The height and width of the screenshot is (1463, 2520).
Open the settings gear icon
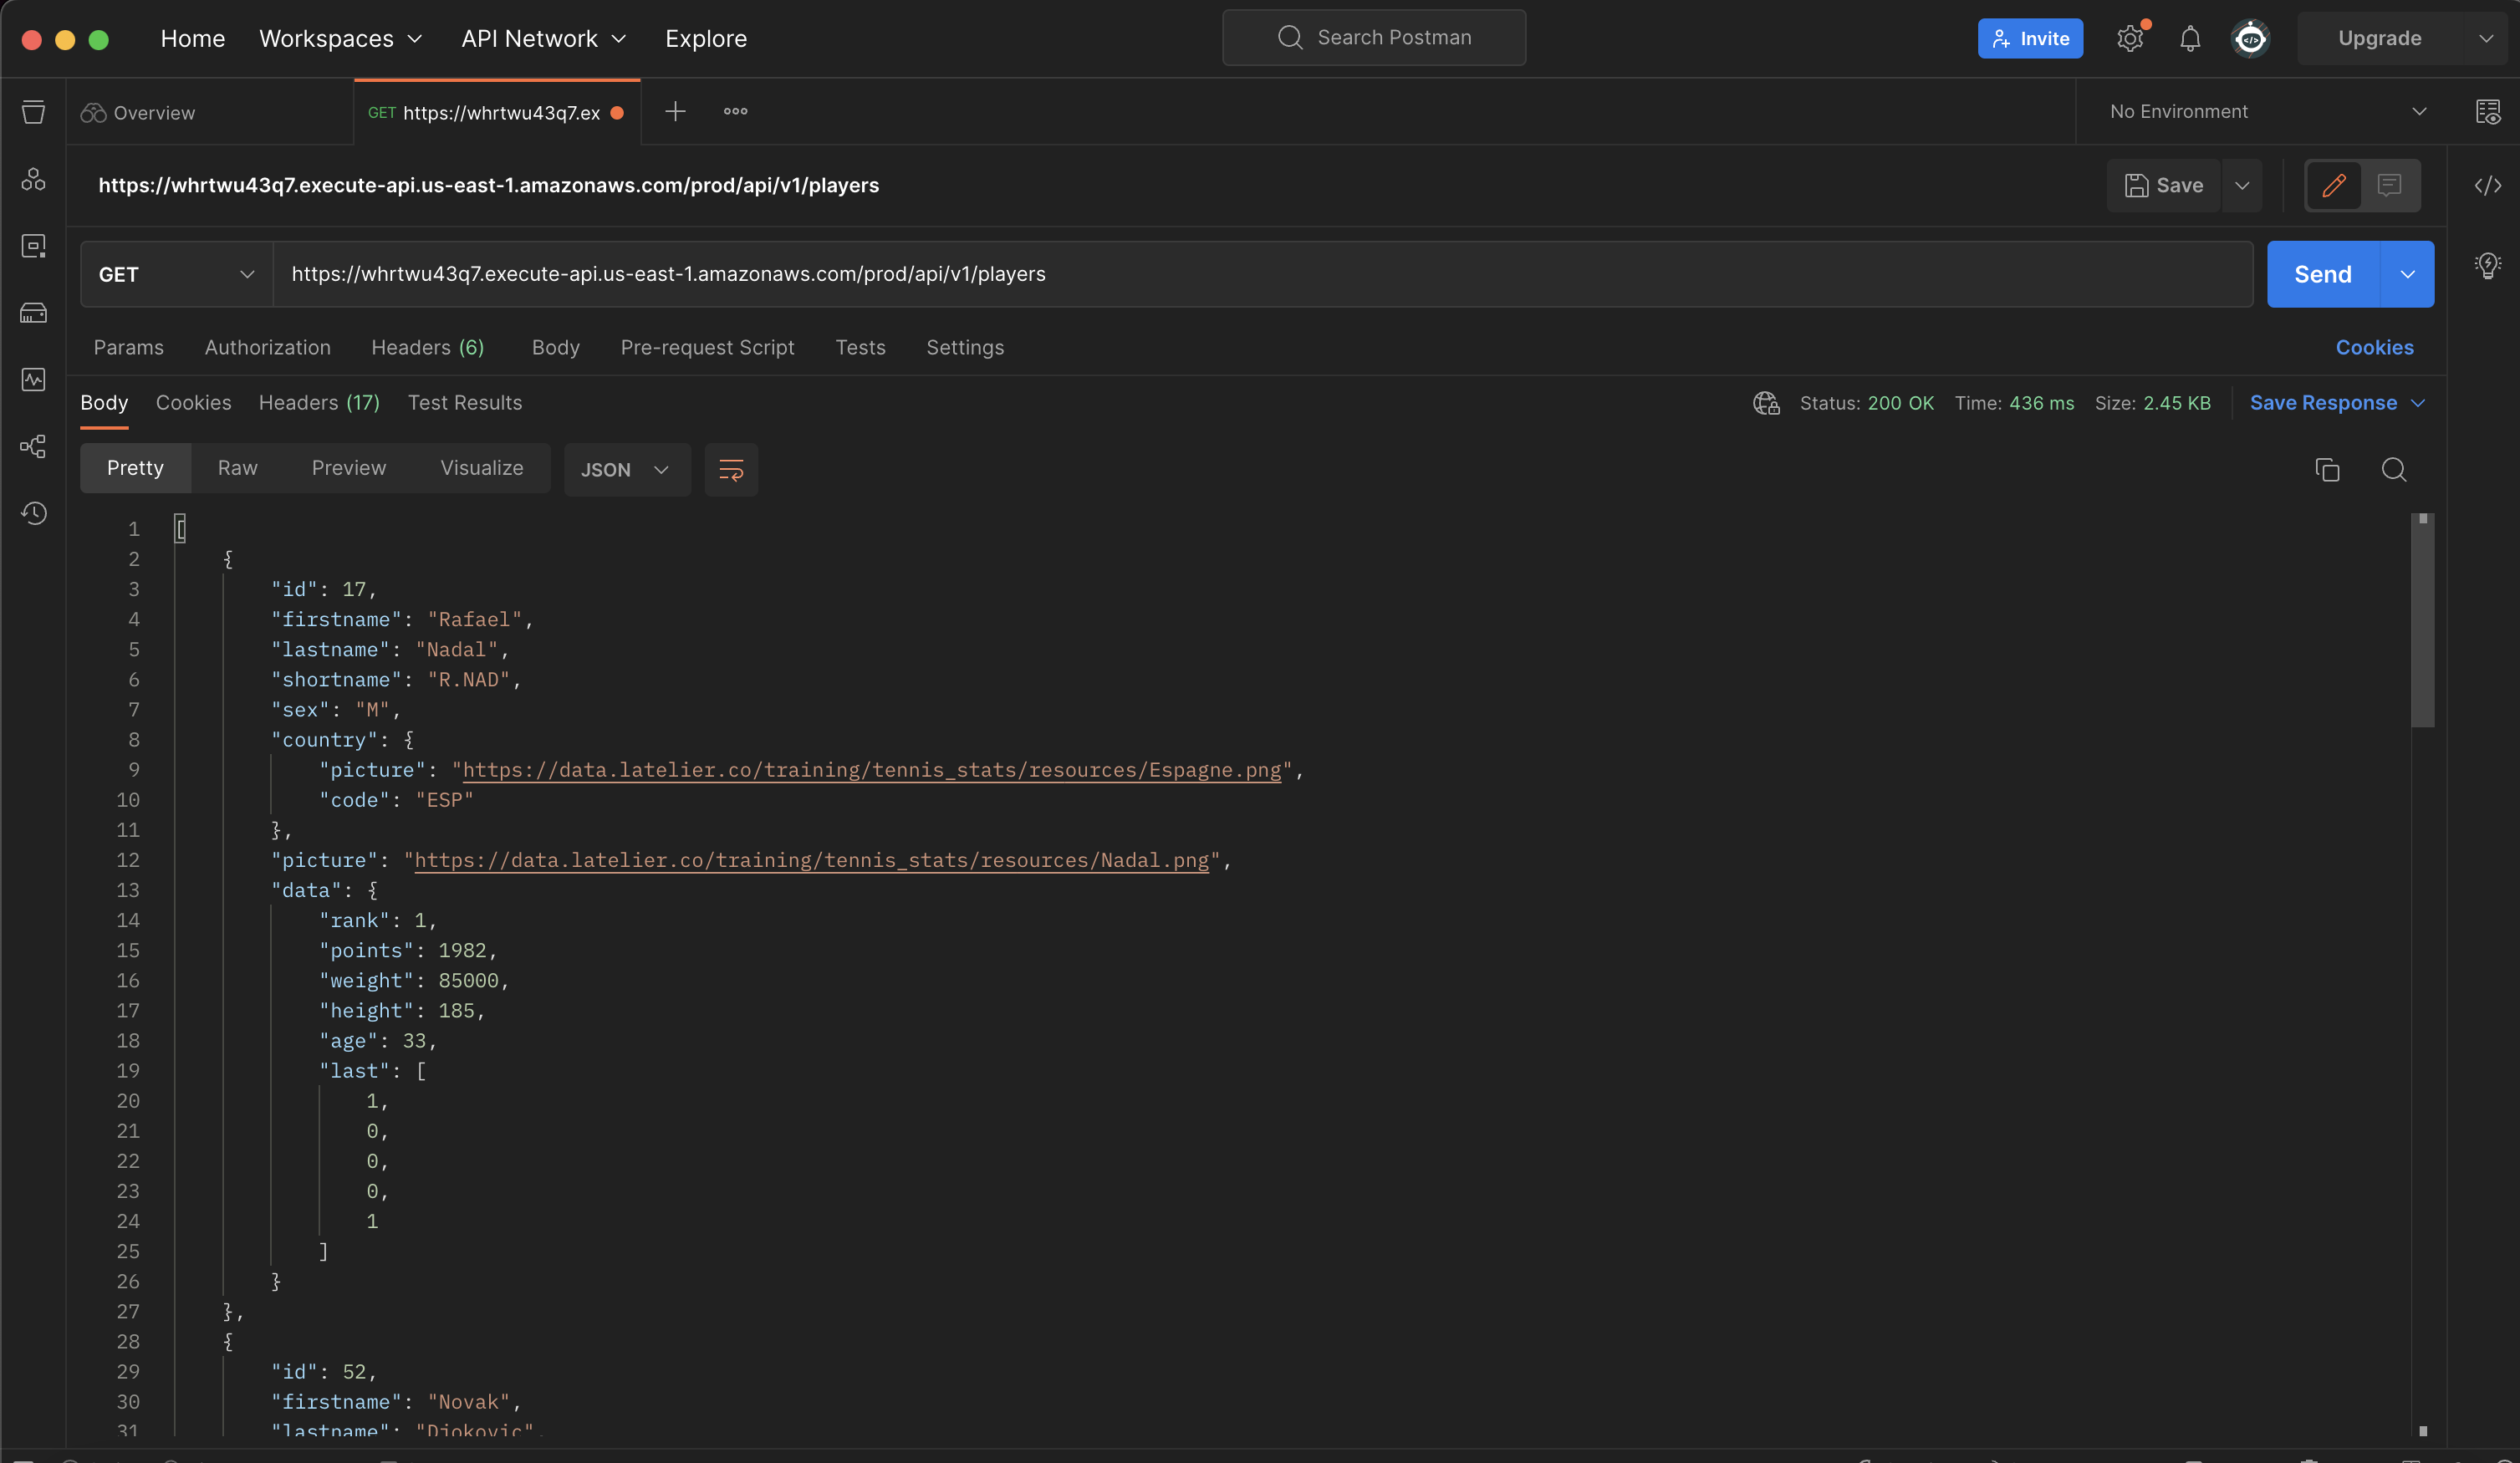[x=2130, y=38]
